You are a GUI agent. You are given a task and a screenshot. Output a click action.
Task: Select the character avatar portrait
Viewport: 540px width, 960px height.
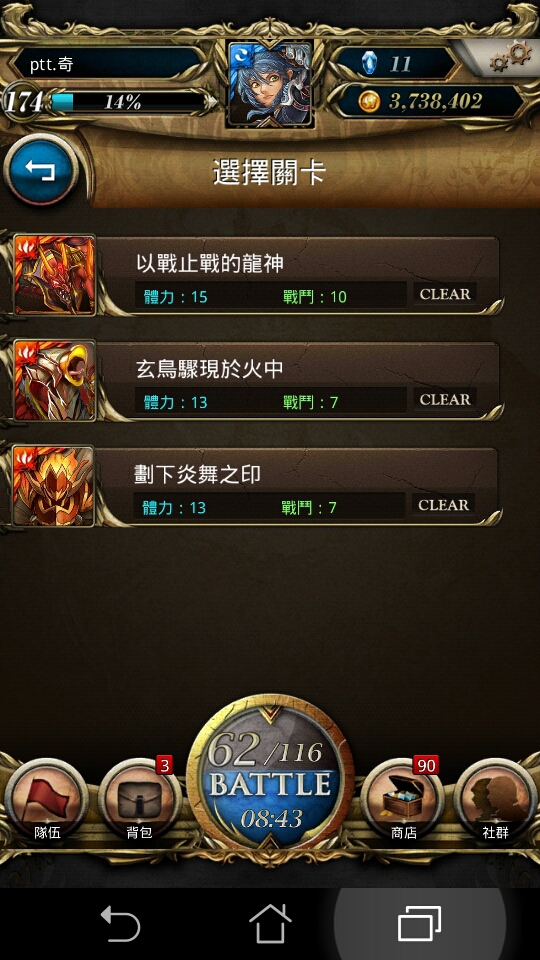click(x=270, y=84)
